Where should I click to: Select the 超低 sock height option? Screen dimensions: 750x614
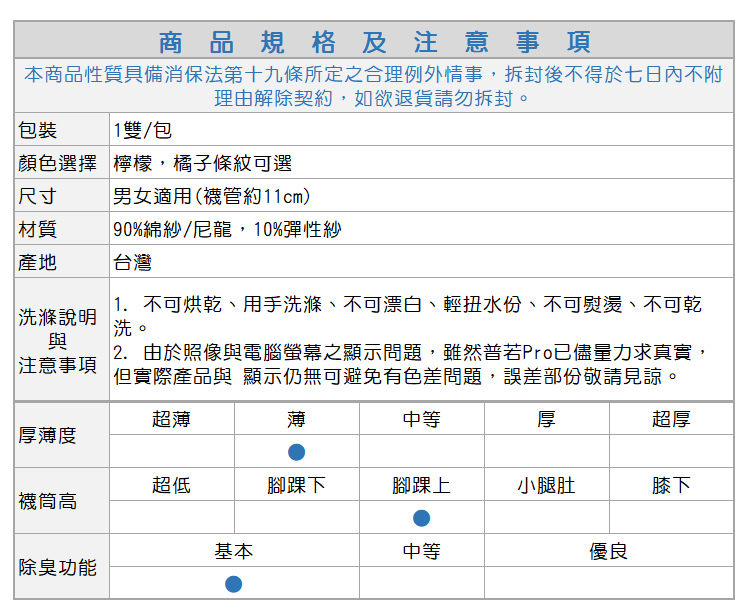(171, 486)
